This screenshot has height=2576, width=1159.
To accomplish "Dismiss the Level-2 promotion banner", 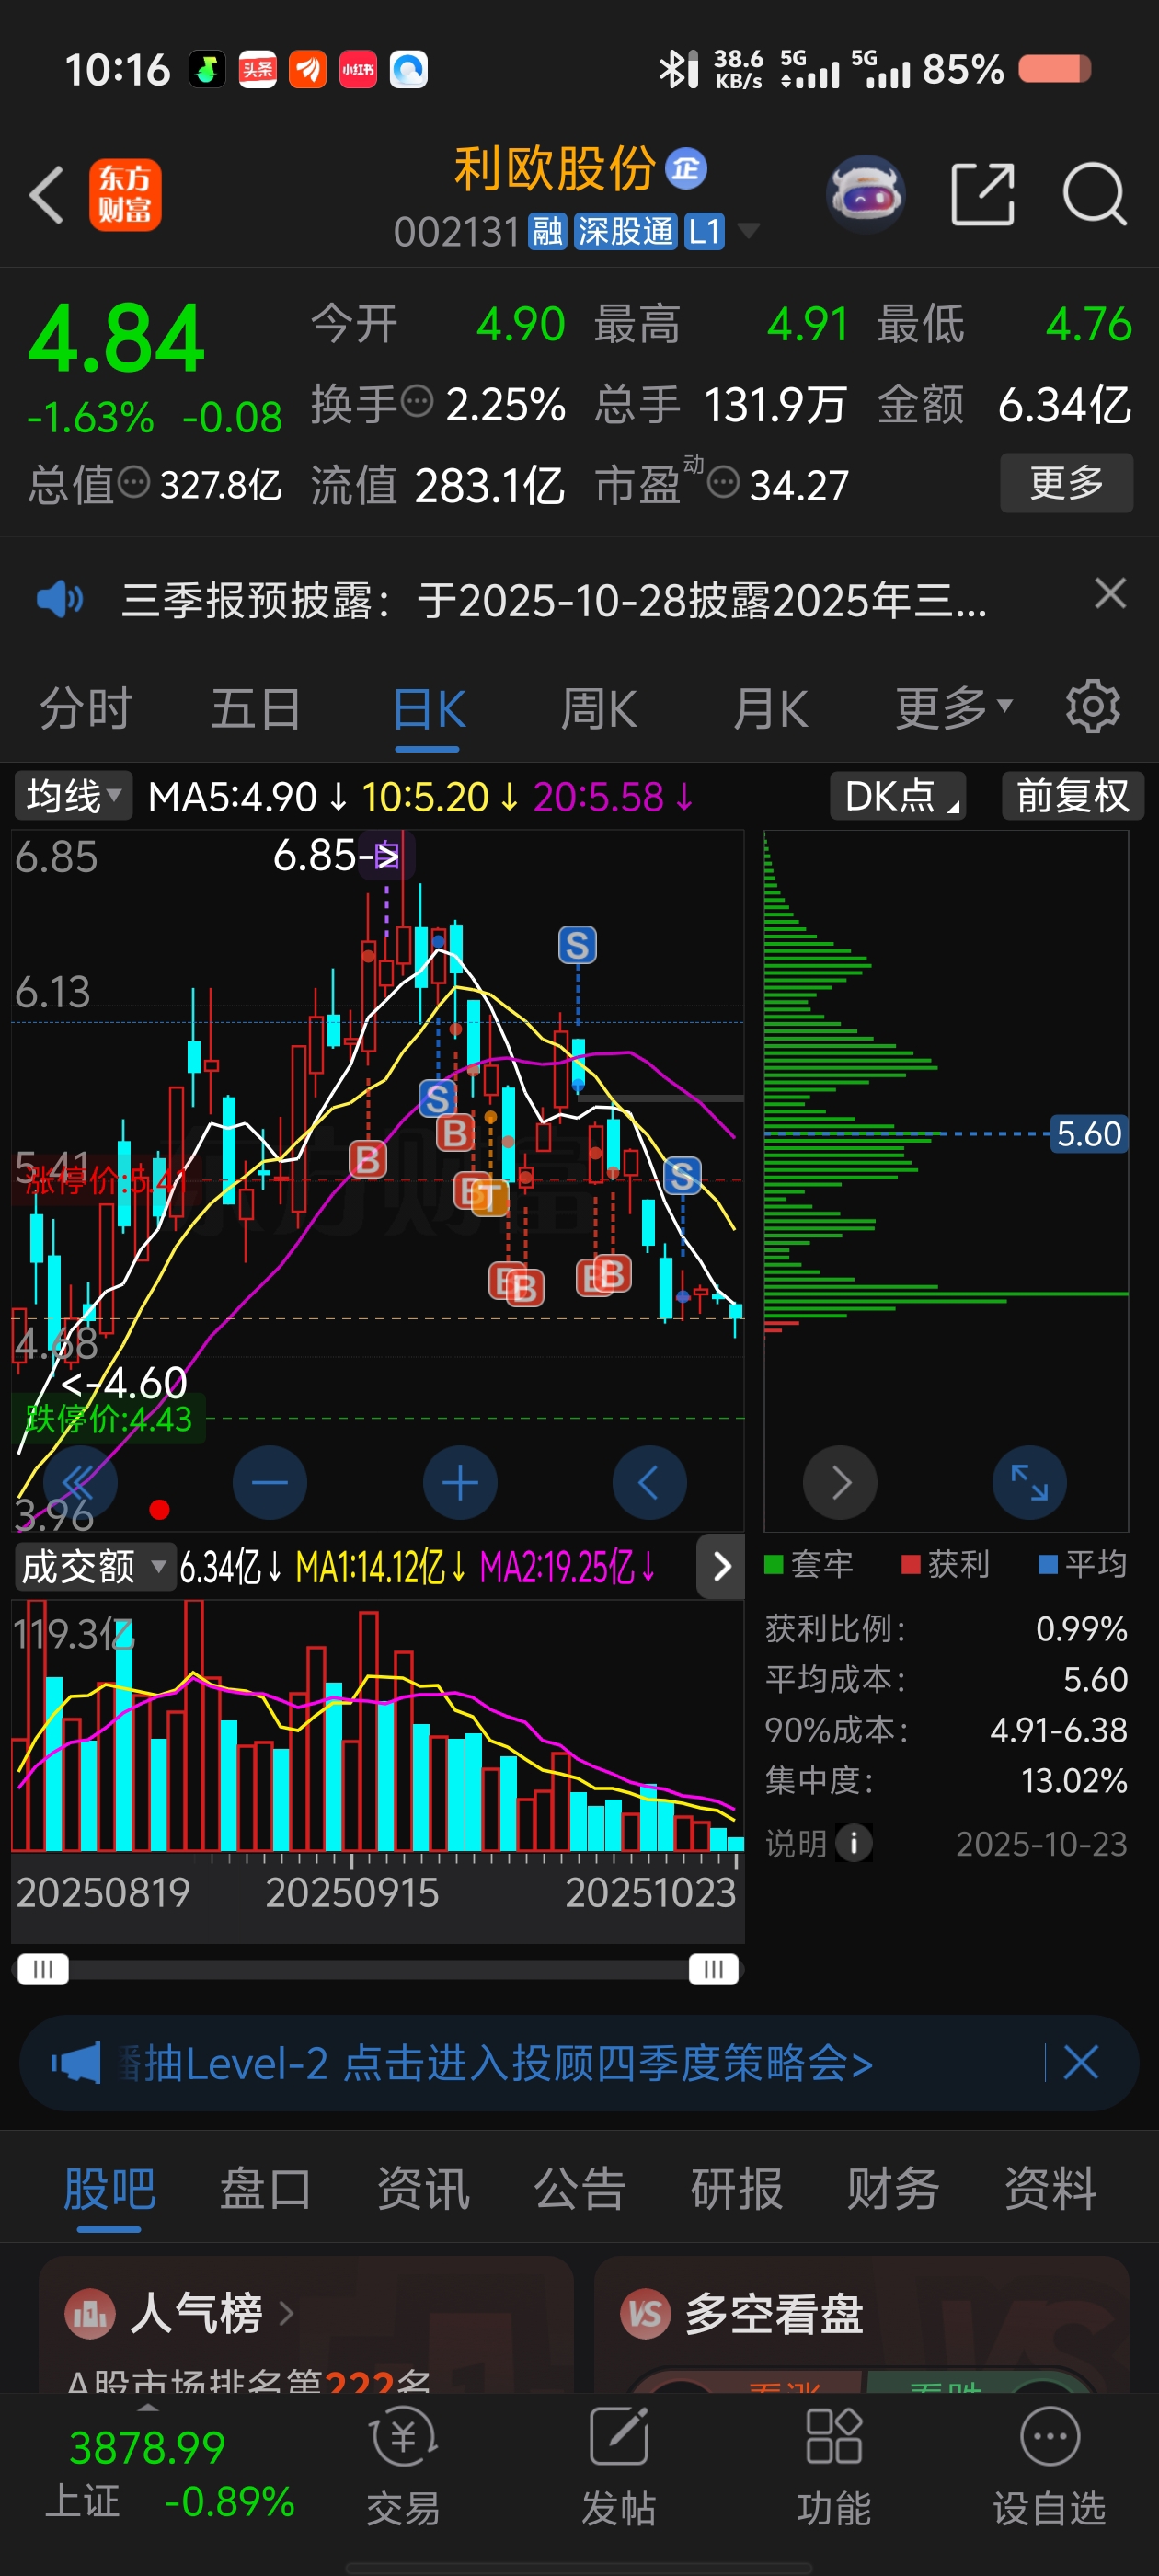I will point(1081,2062).
